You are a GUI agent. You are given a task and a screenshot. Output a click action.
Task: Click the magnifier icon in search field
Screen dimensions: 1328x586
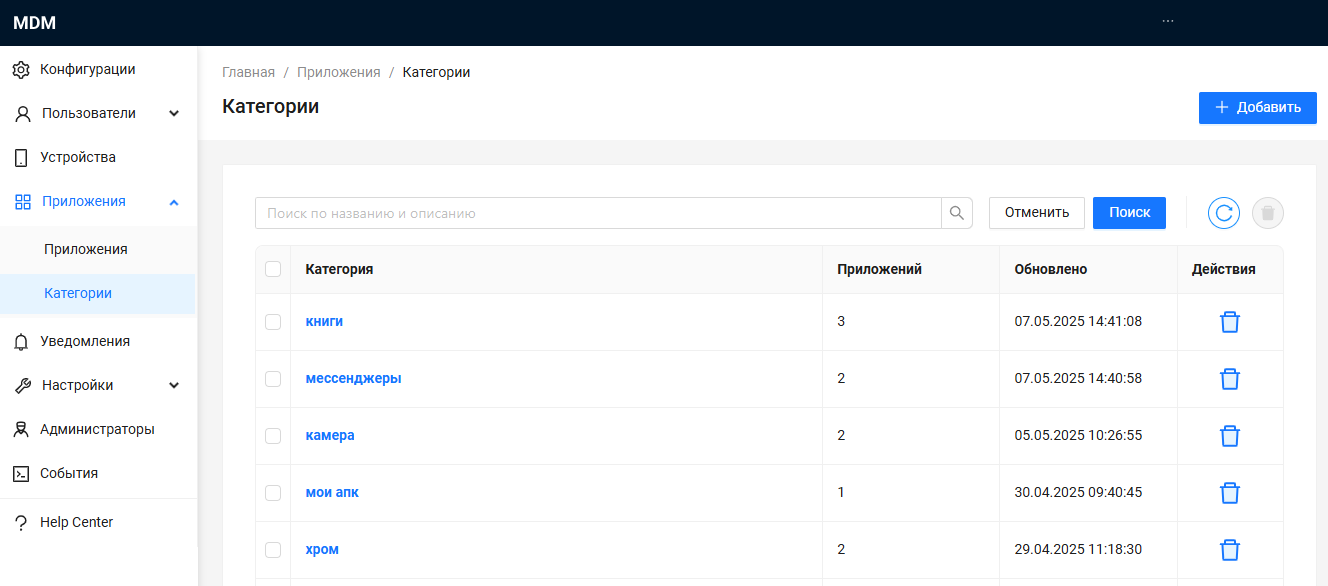[957, 213]
